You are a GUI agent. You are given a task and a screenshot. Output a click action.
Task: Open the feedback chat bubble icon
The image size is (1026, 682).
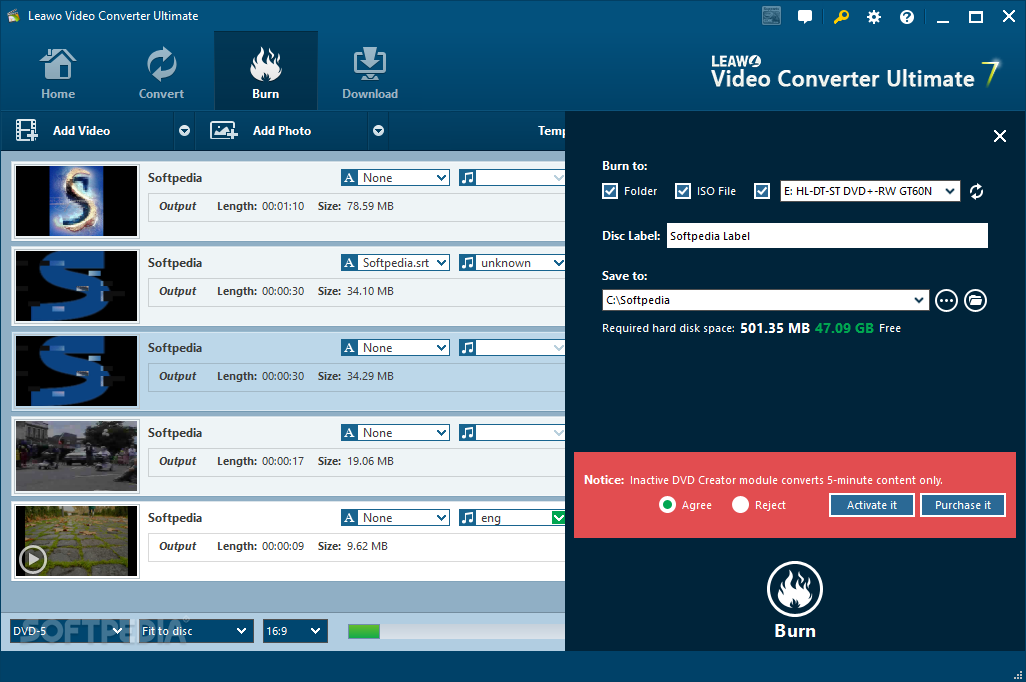[x=805, y=17]
